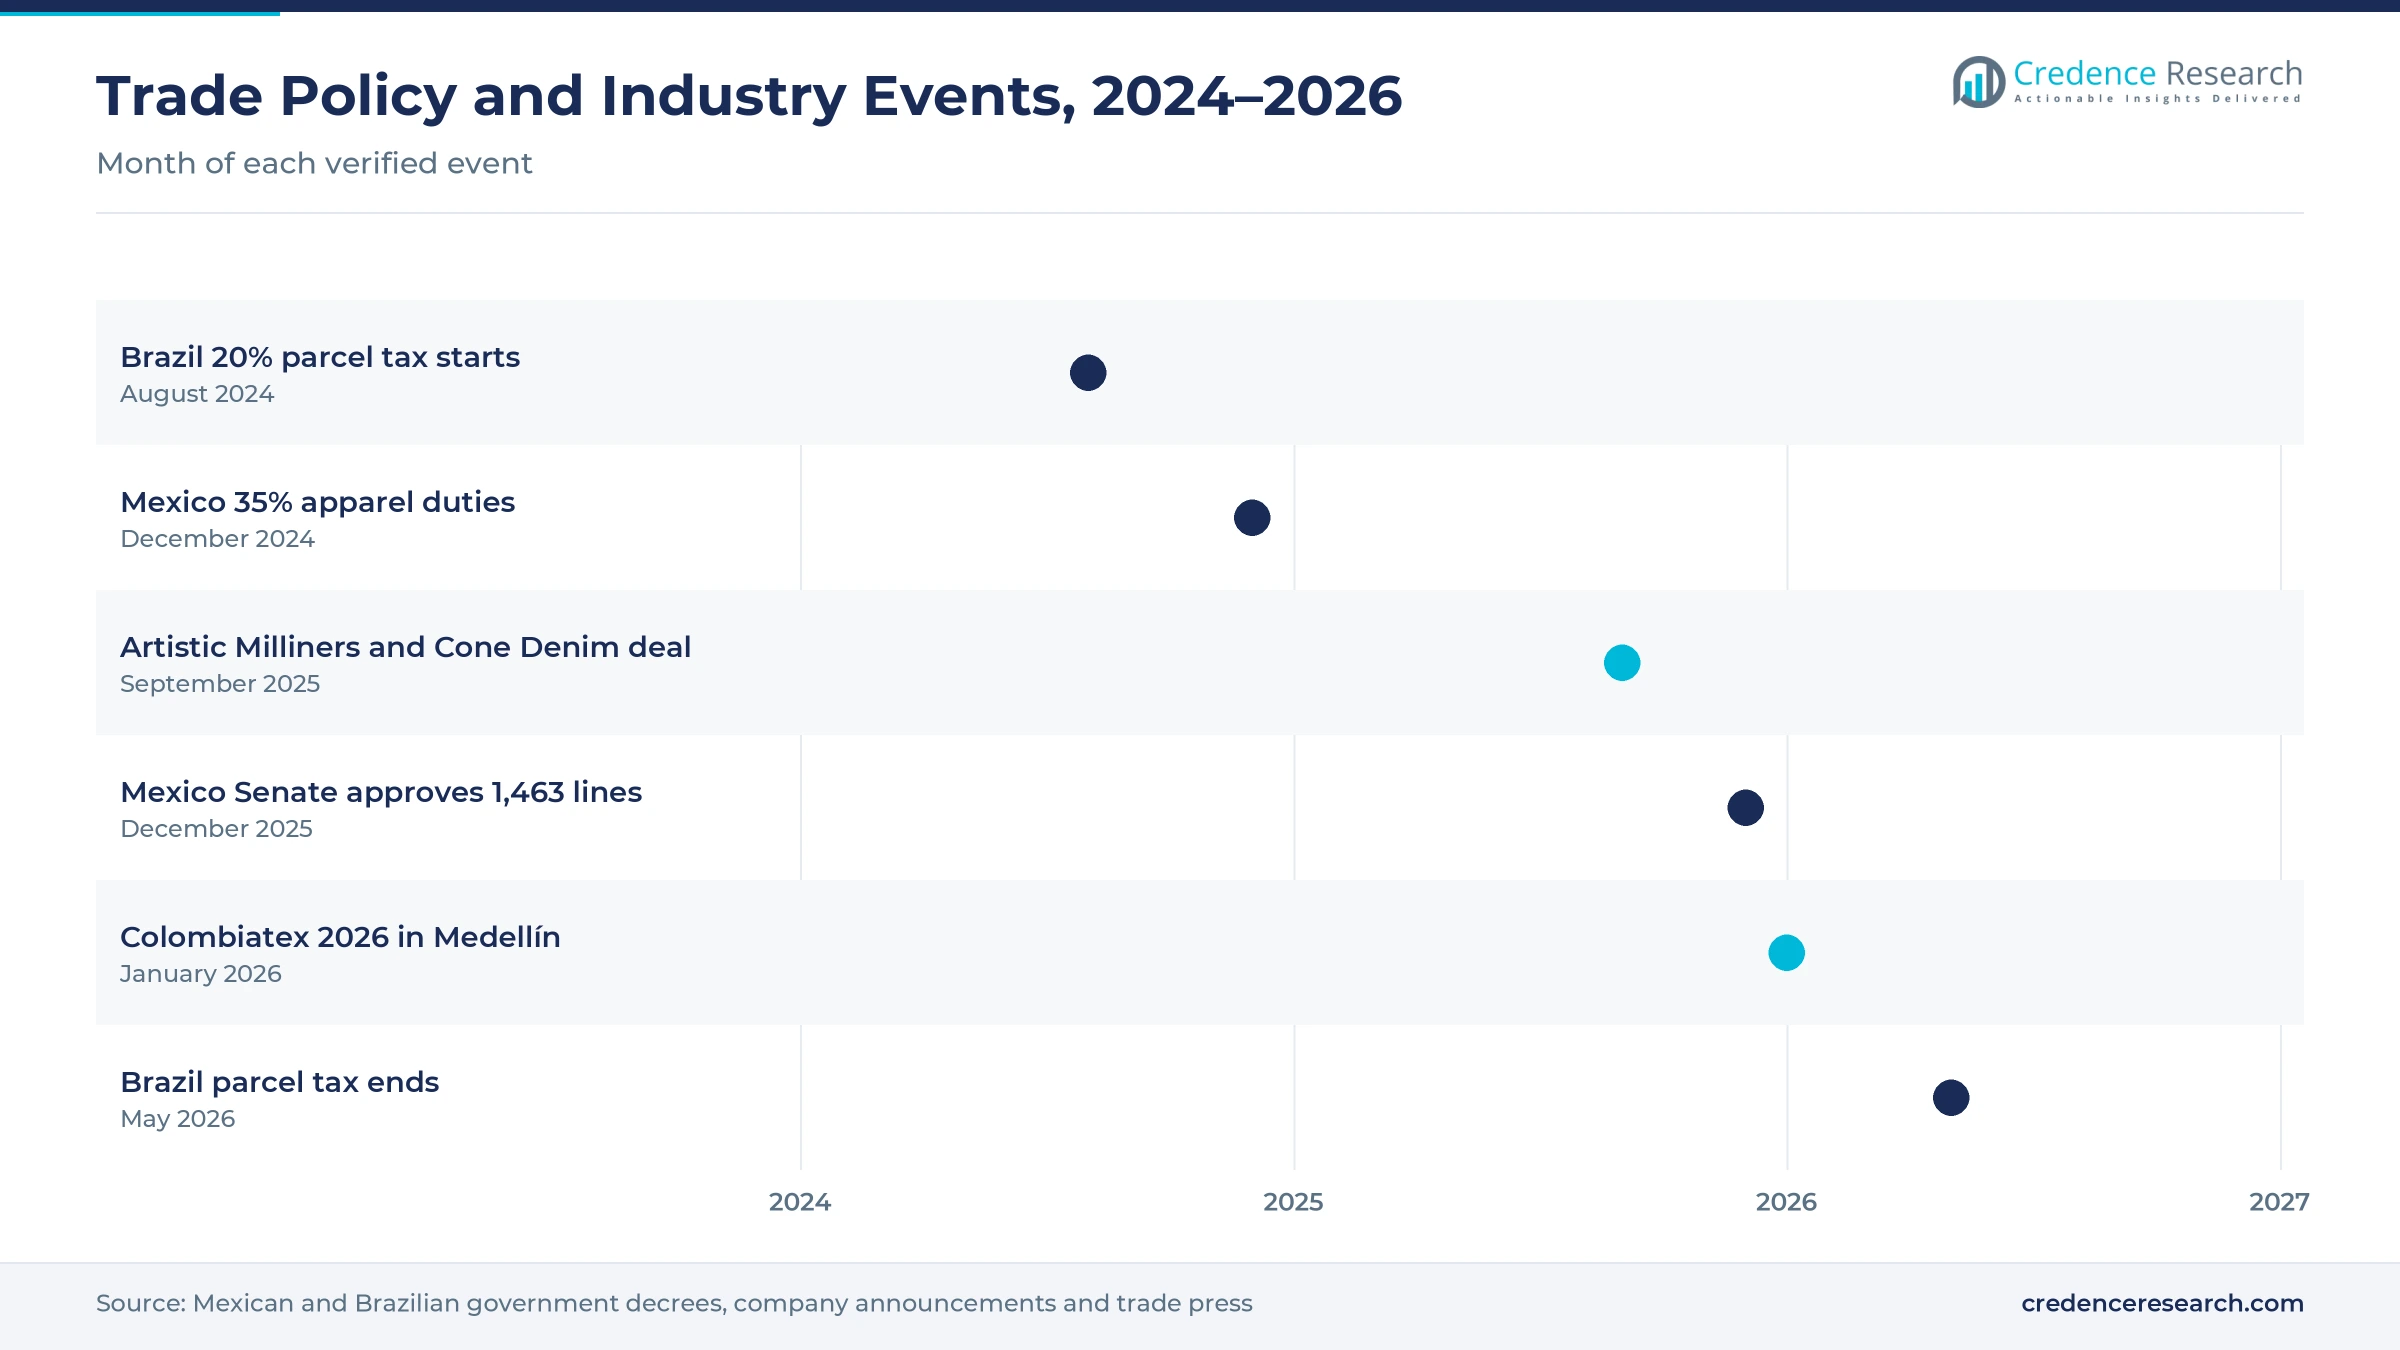This screenshot has height=1350, width=2400.
Task: Select the December 2024 date text
Action: 217,539
